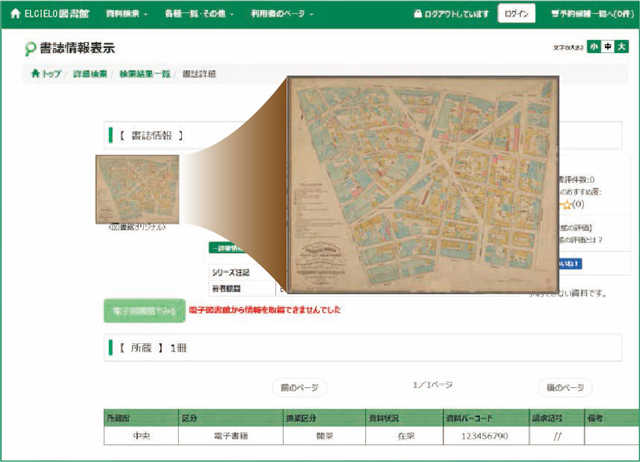Click the 所蔵館 column header
The height and width of the screenshot is (462, 640).
(141, 418)
